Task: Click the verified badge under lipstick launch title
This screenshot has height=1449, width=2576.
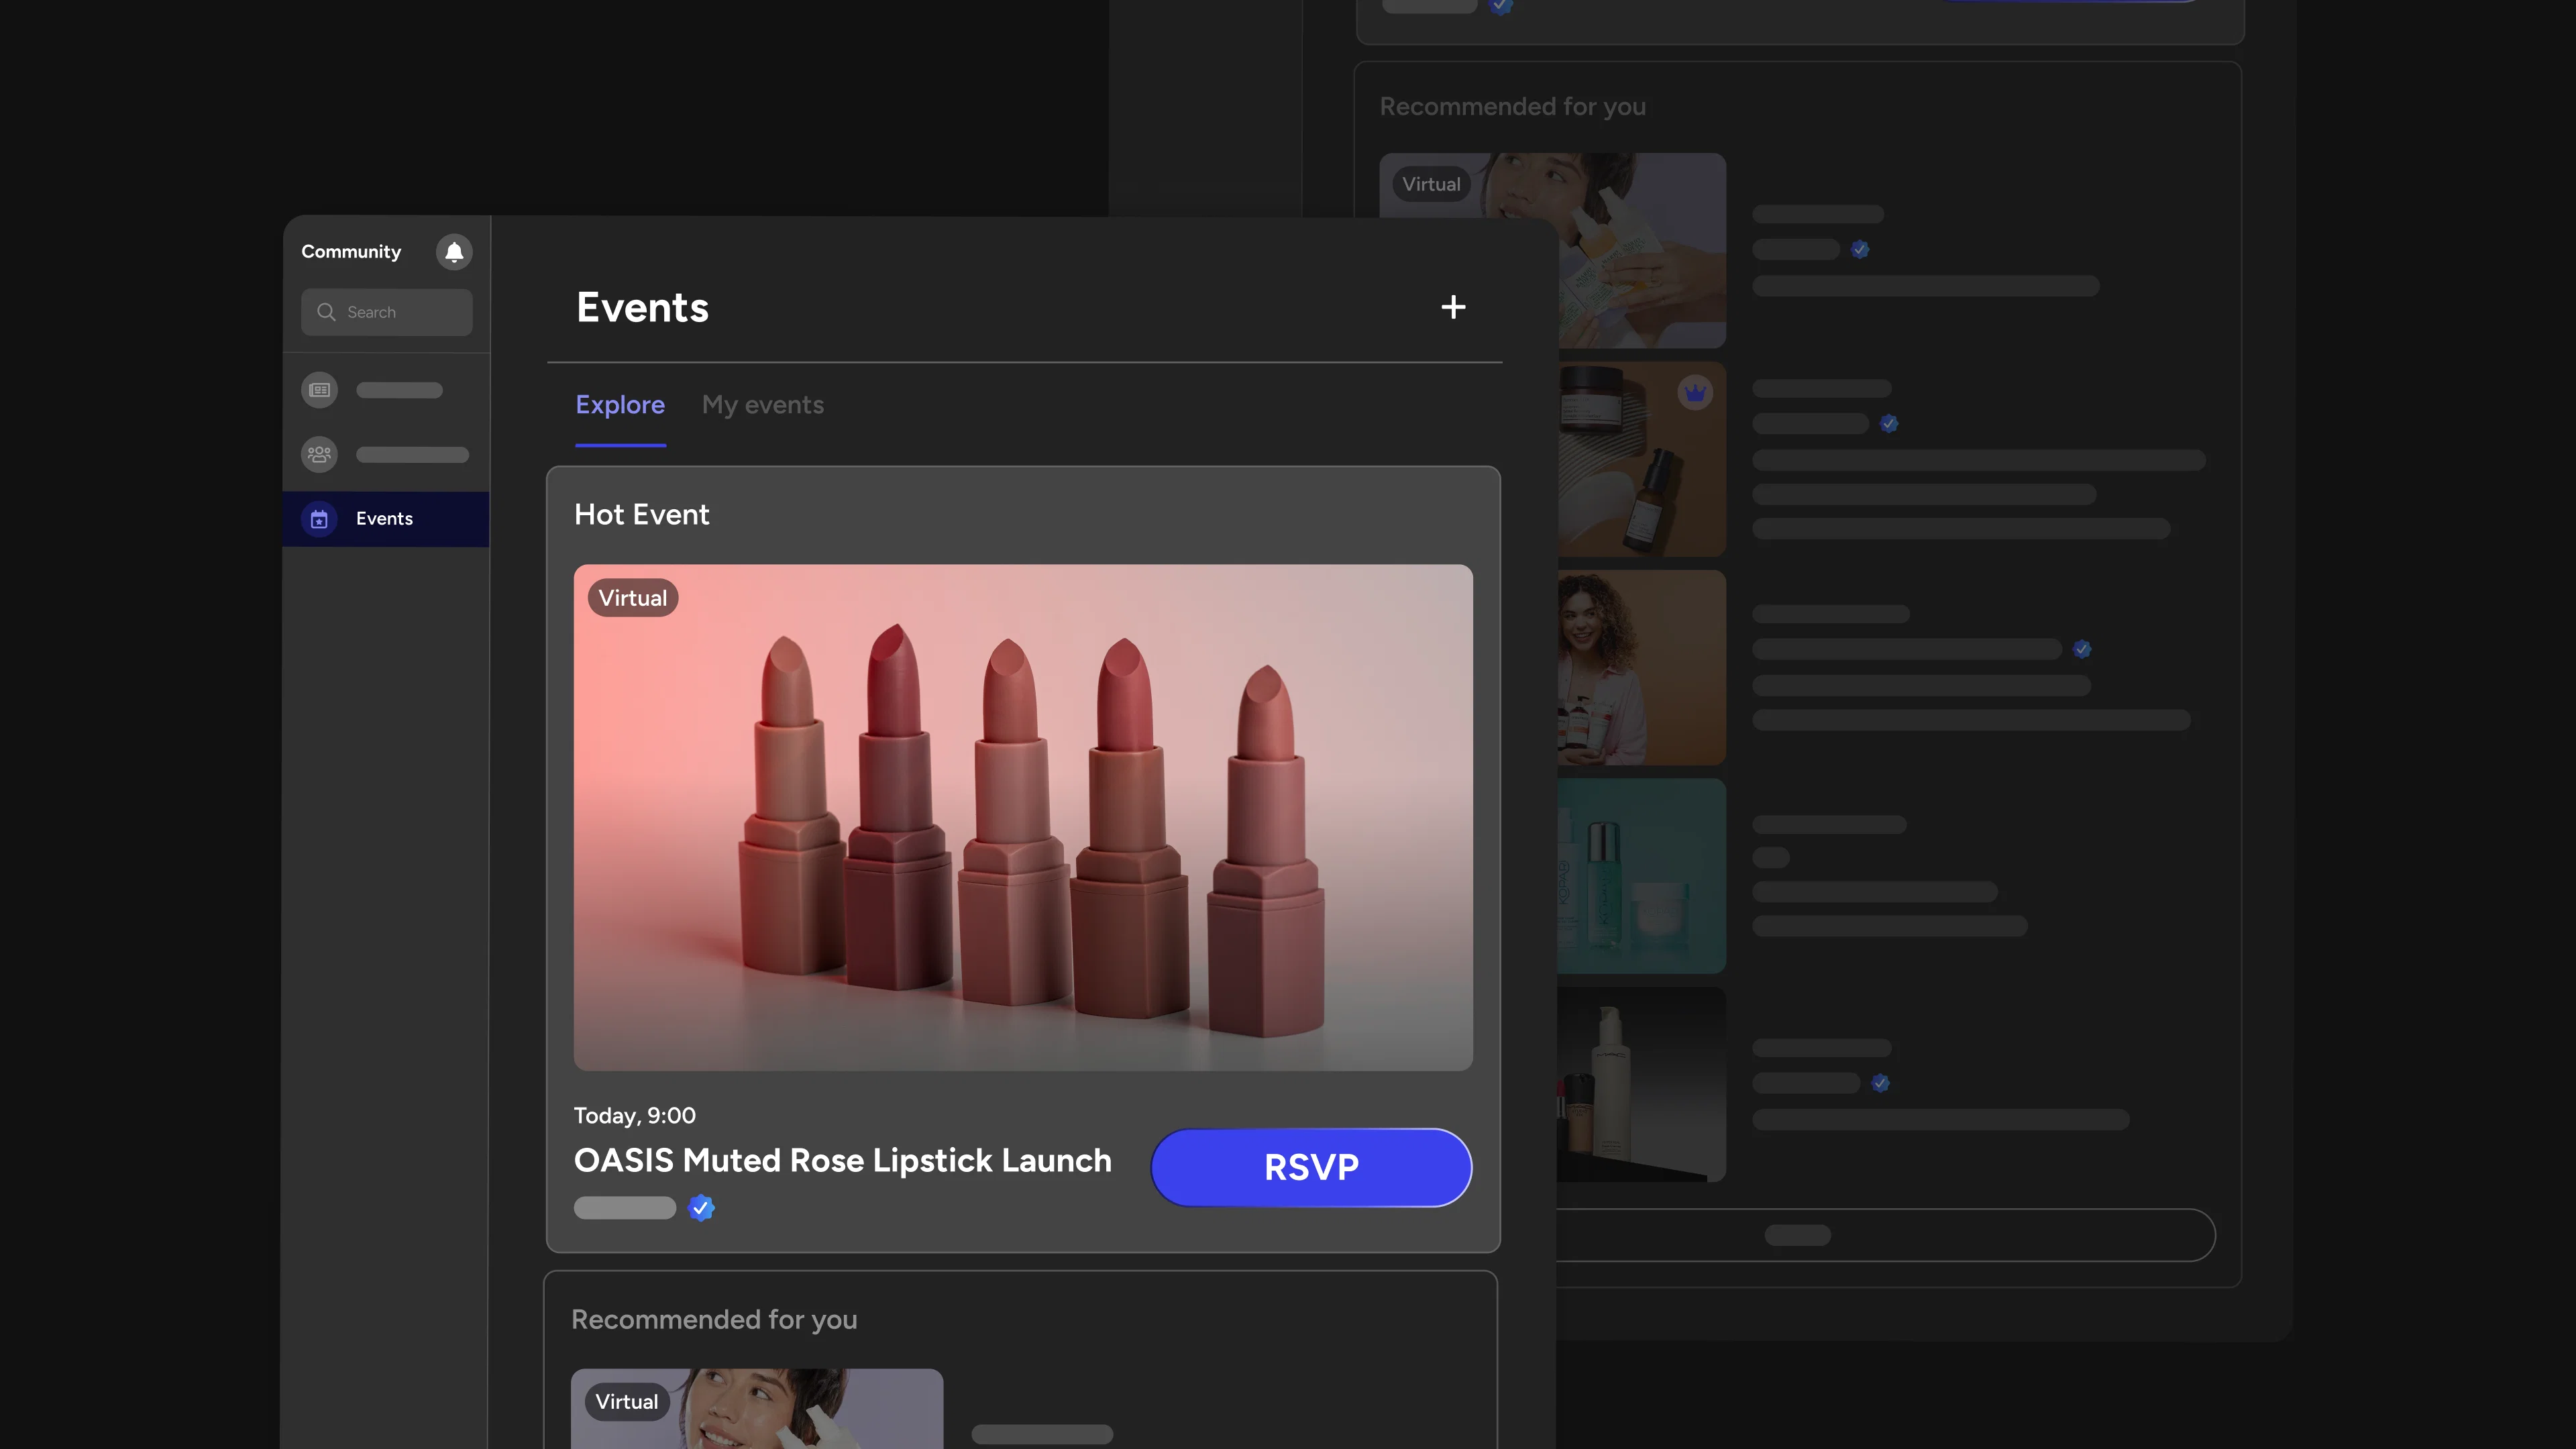Action: tap(702, 1208)
